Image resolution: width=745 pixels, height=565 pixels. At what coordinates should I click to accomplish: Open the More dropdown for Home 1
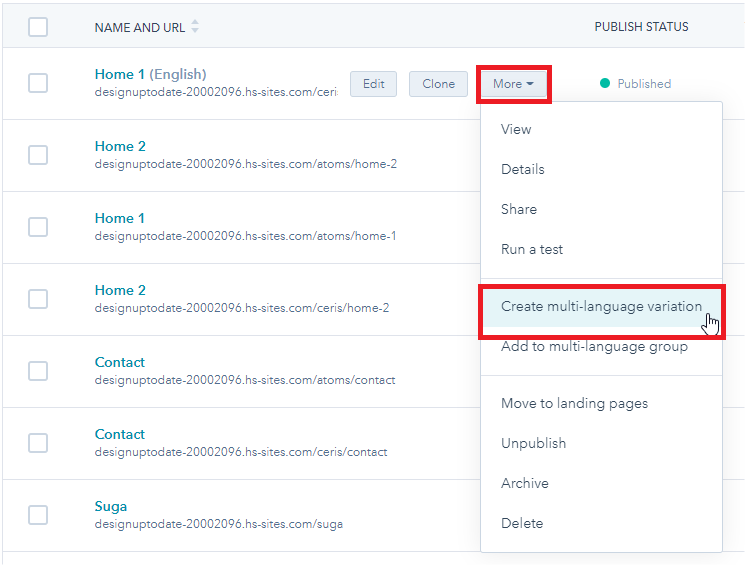click(513, 84)
